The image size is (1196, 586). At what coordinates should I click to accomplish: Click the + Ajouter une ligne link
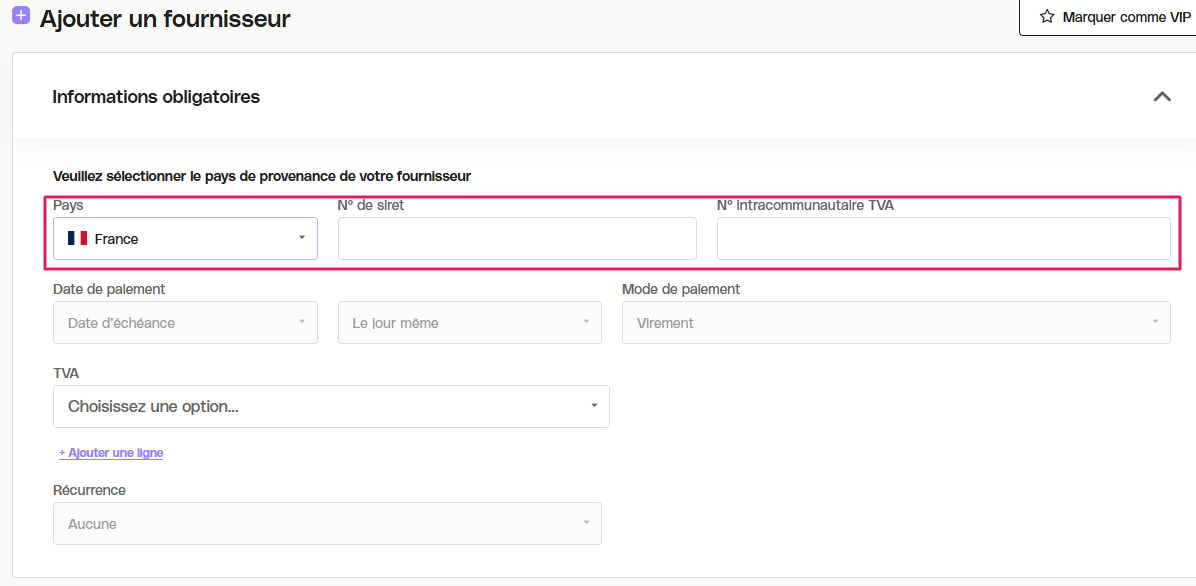tap(111, 452)
